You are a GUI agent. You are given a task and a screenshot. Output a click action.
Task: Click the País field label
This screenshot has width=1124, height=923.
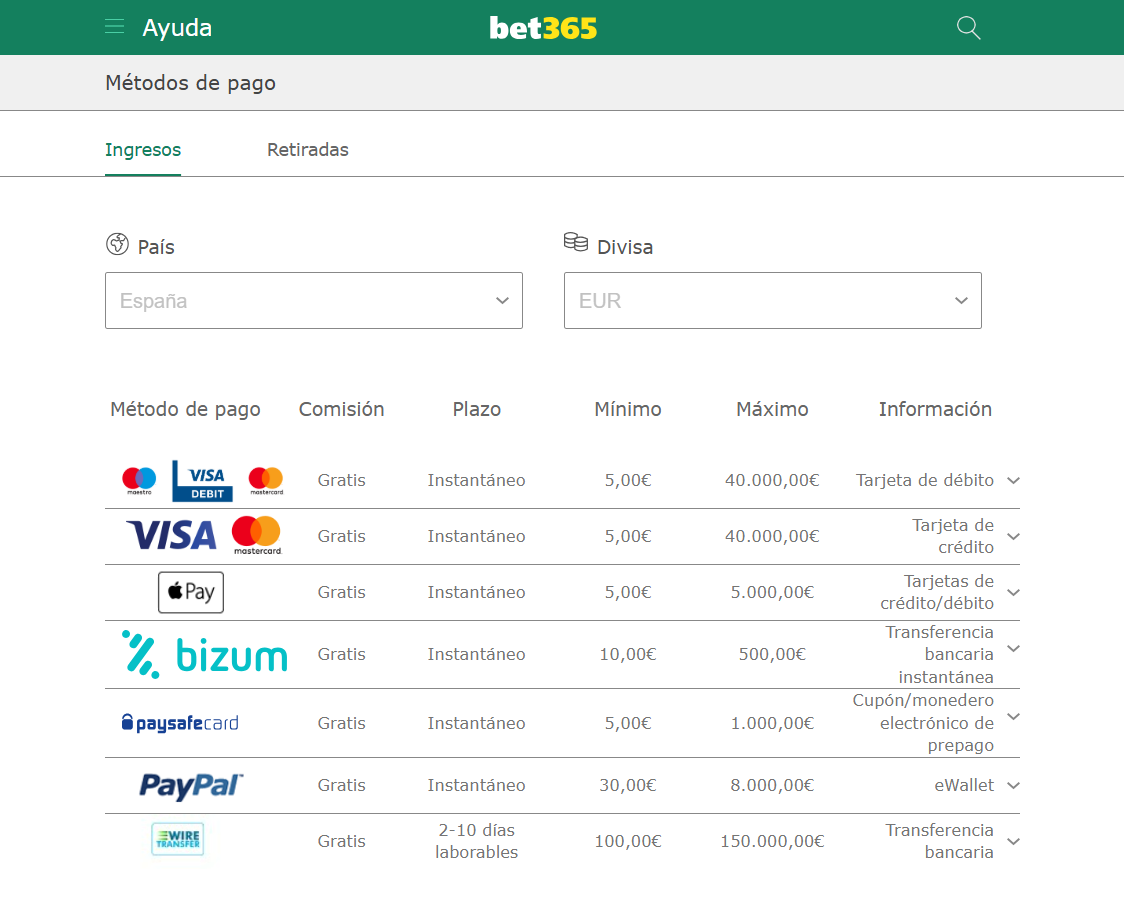[x=156, y=247]
